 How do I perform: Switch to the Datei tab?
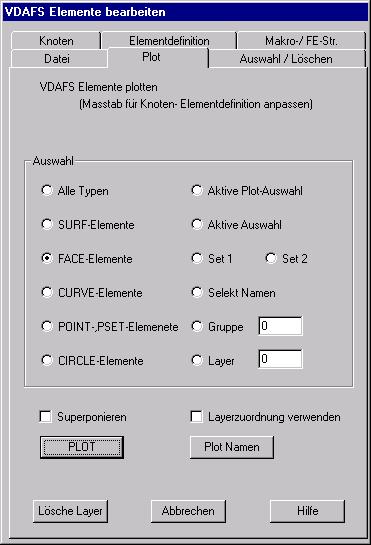(57, 59)
